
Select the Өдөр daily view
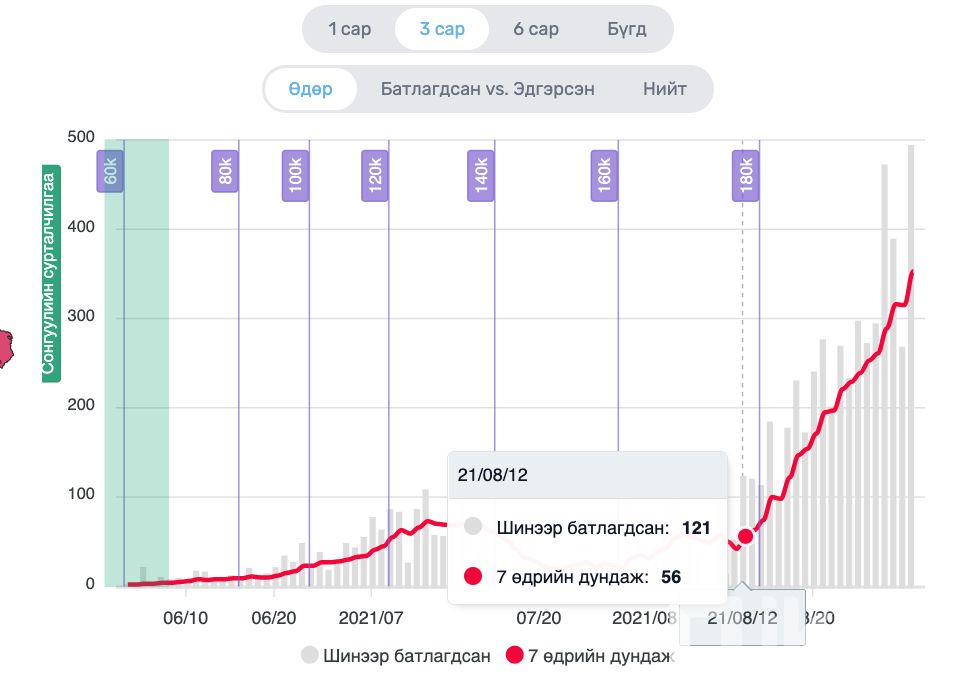coord(310,89)
